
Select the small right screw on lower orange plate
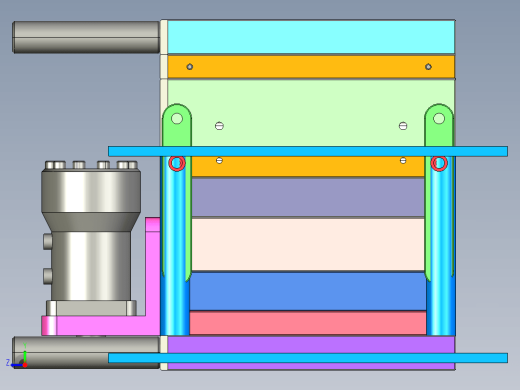(x=403, y=160)
